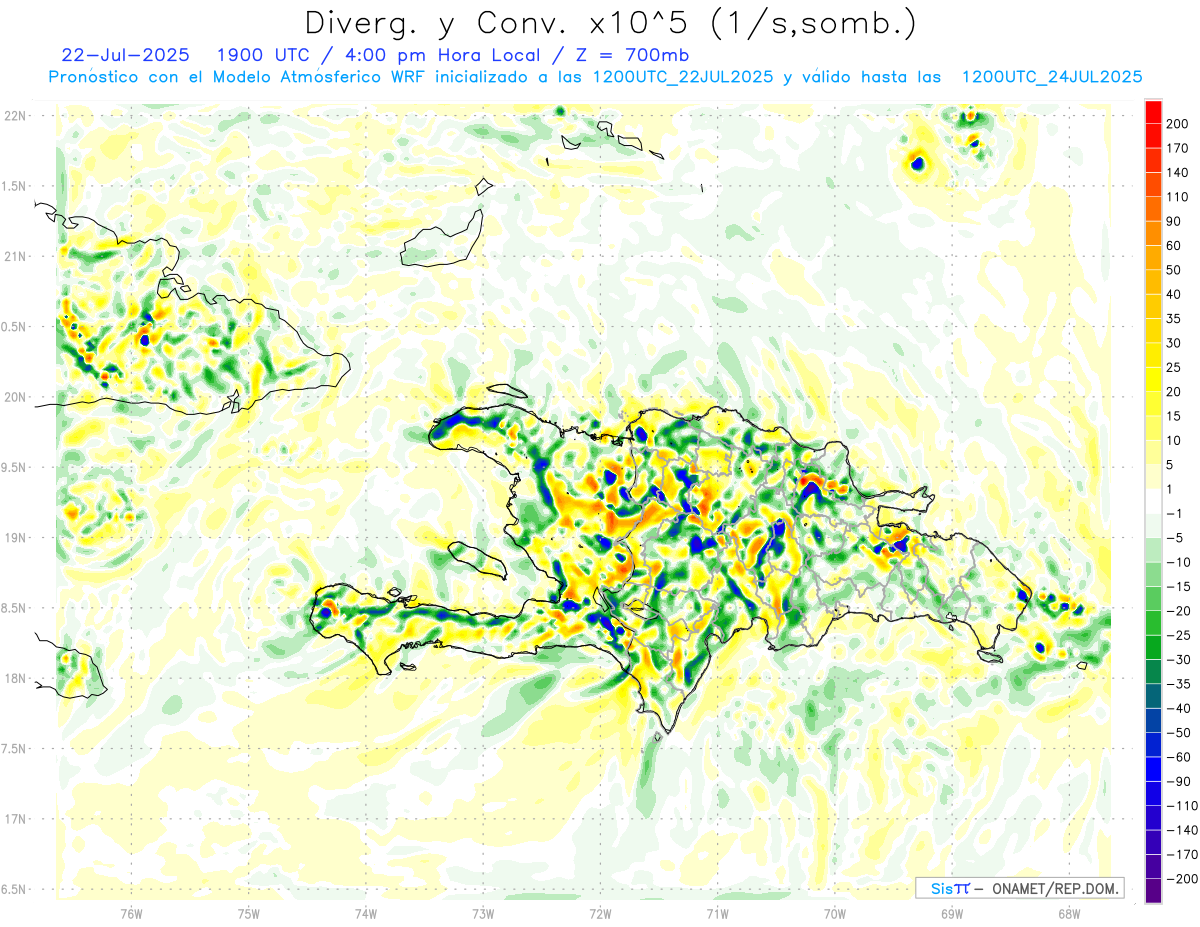Viewport: 1200px width, 927px height.
Task: Click the '69W' longitude label
Action: click(x=951, y=912)
